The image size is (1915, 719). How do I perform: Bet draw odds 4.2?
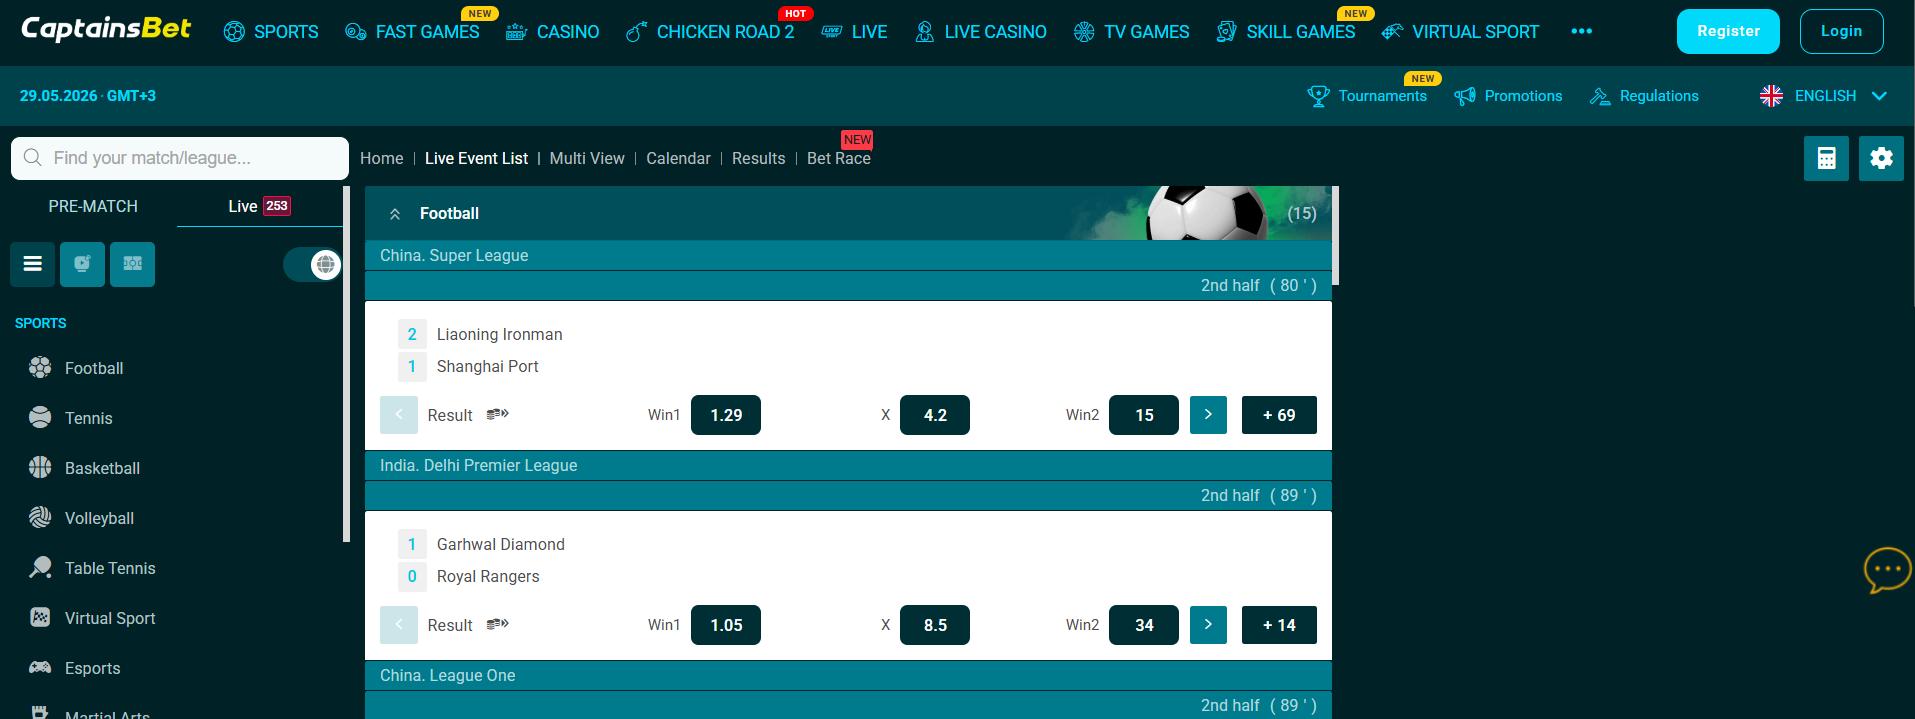(x=935, y=415)
